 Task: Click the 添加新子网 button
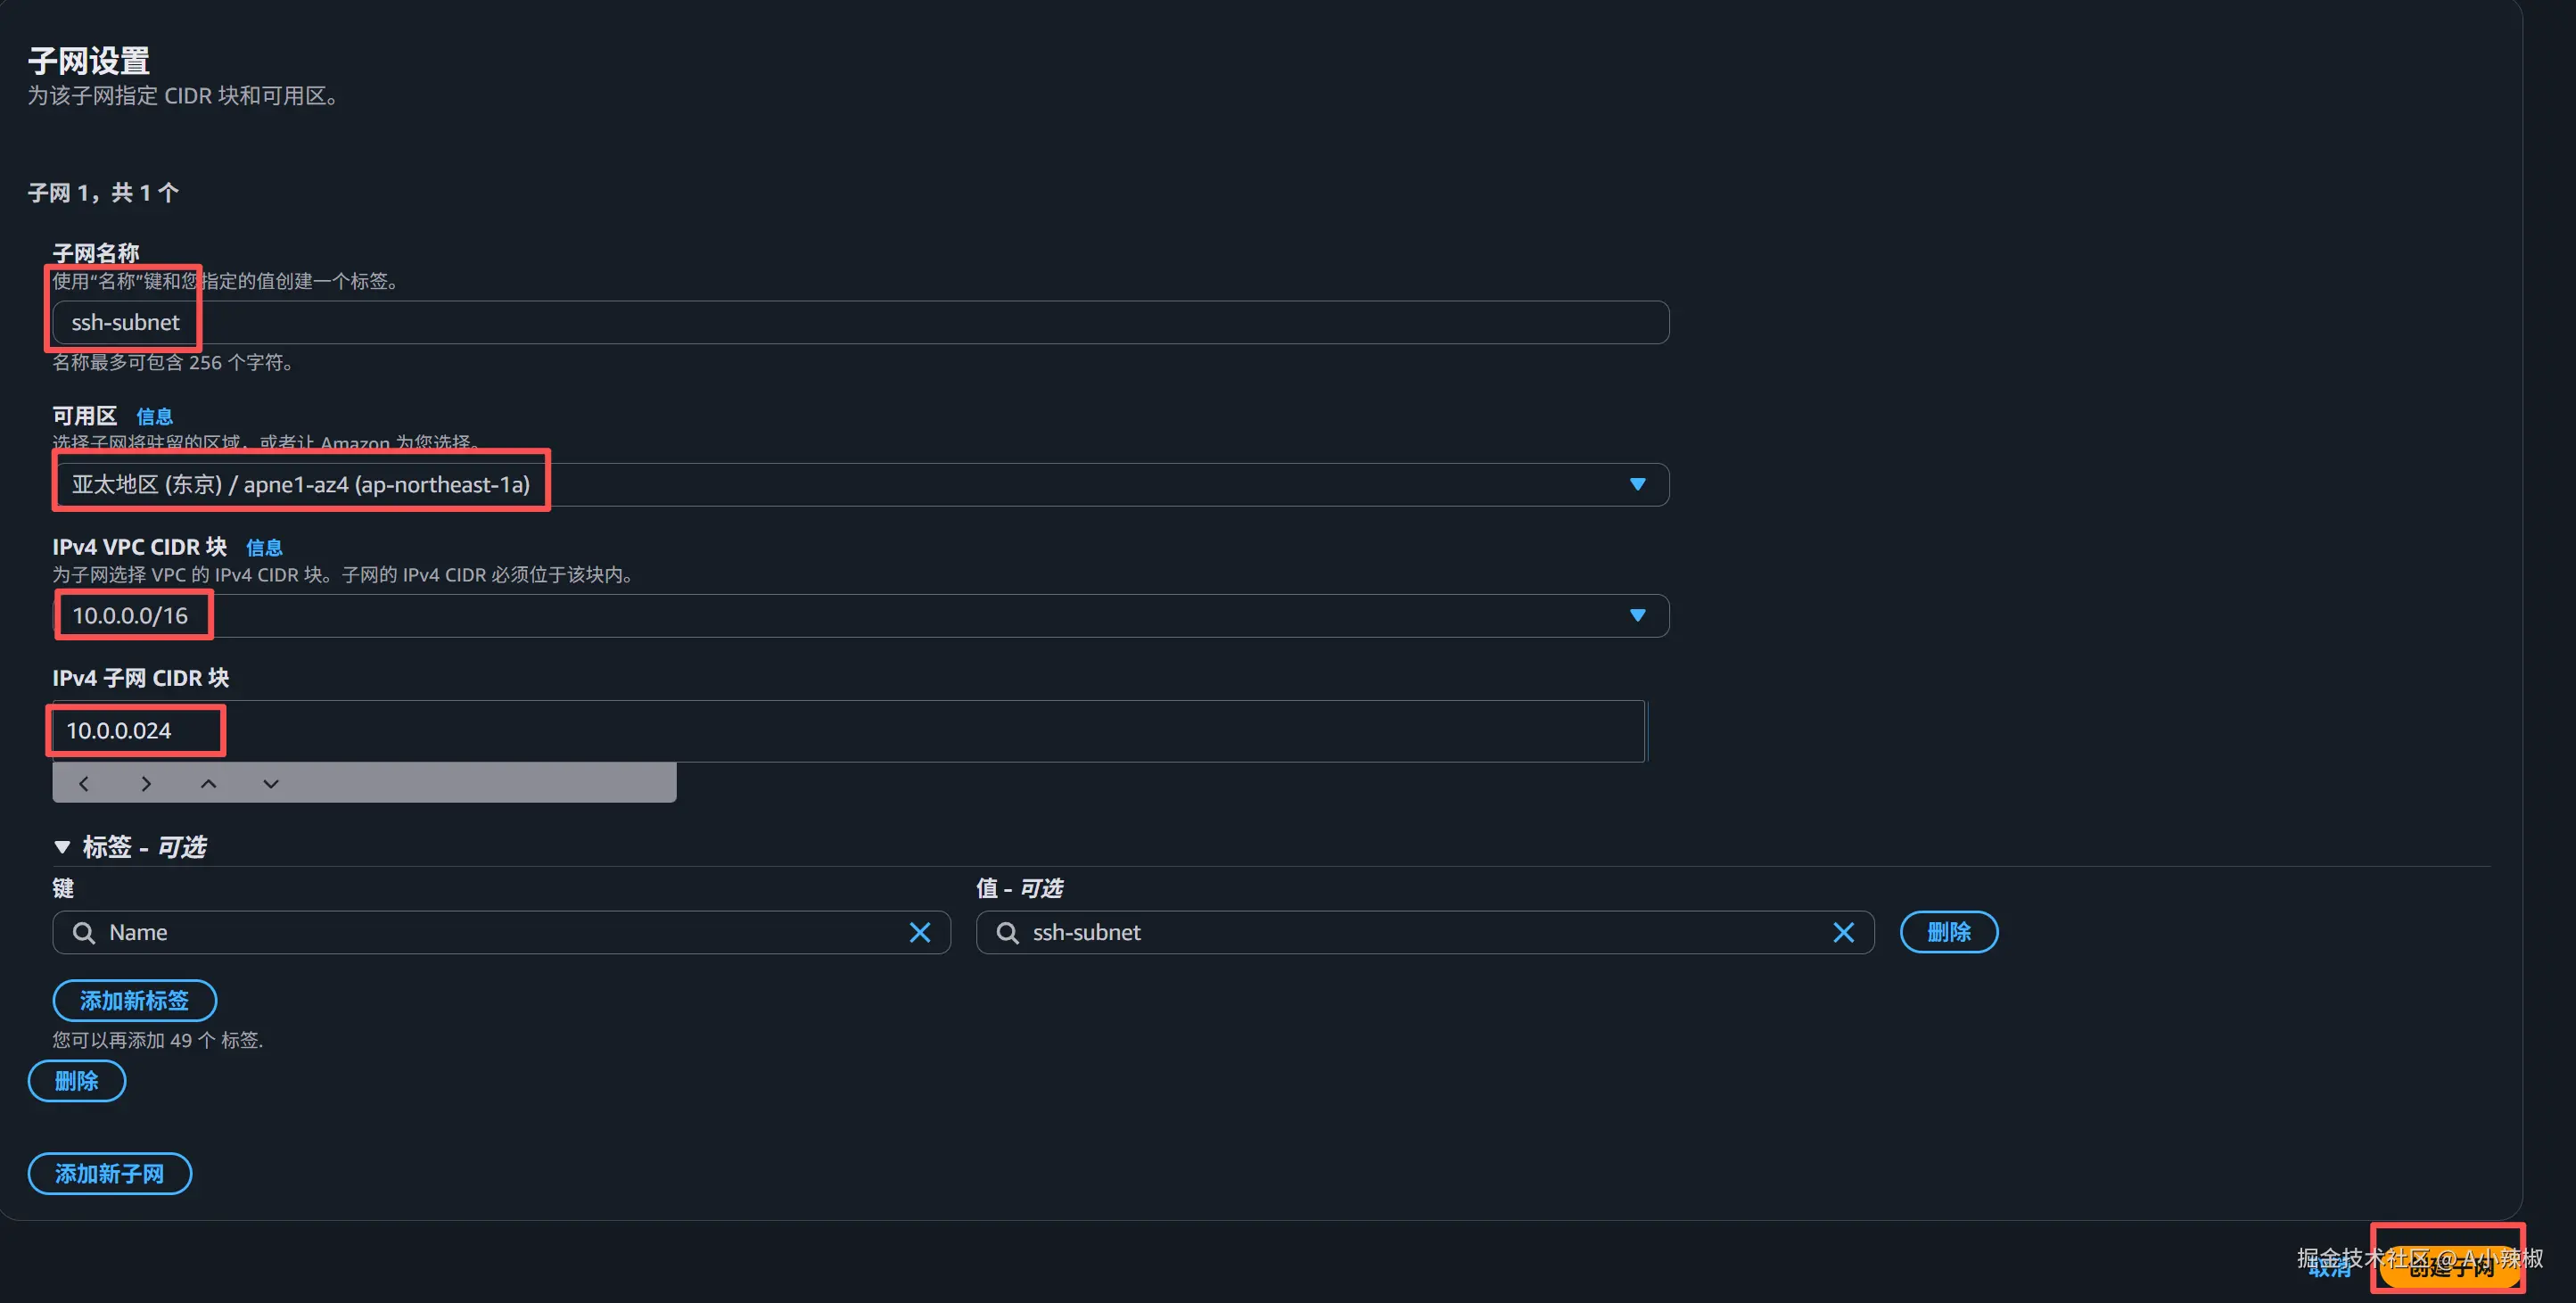coord(110,1173)
